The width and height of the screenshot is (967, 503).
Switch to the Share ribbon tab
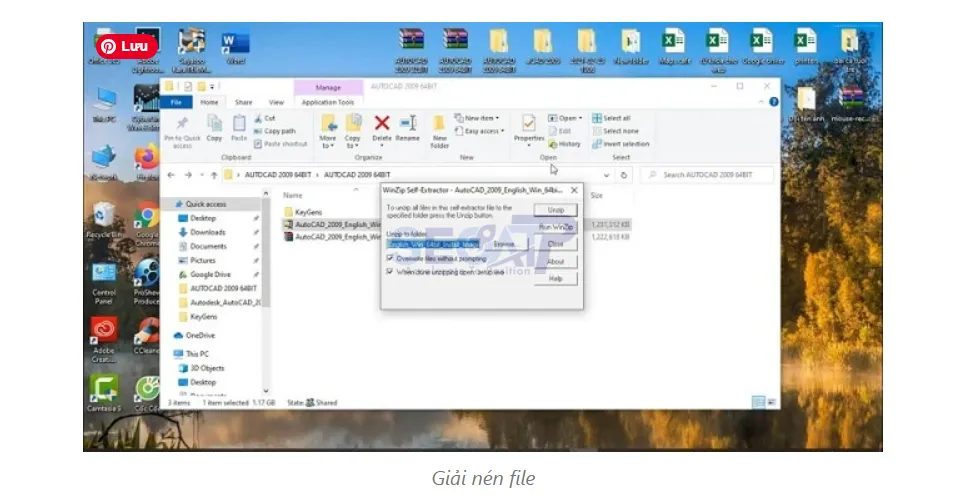243,102
